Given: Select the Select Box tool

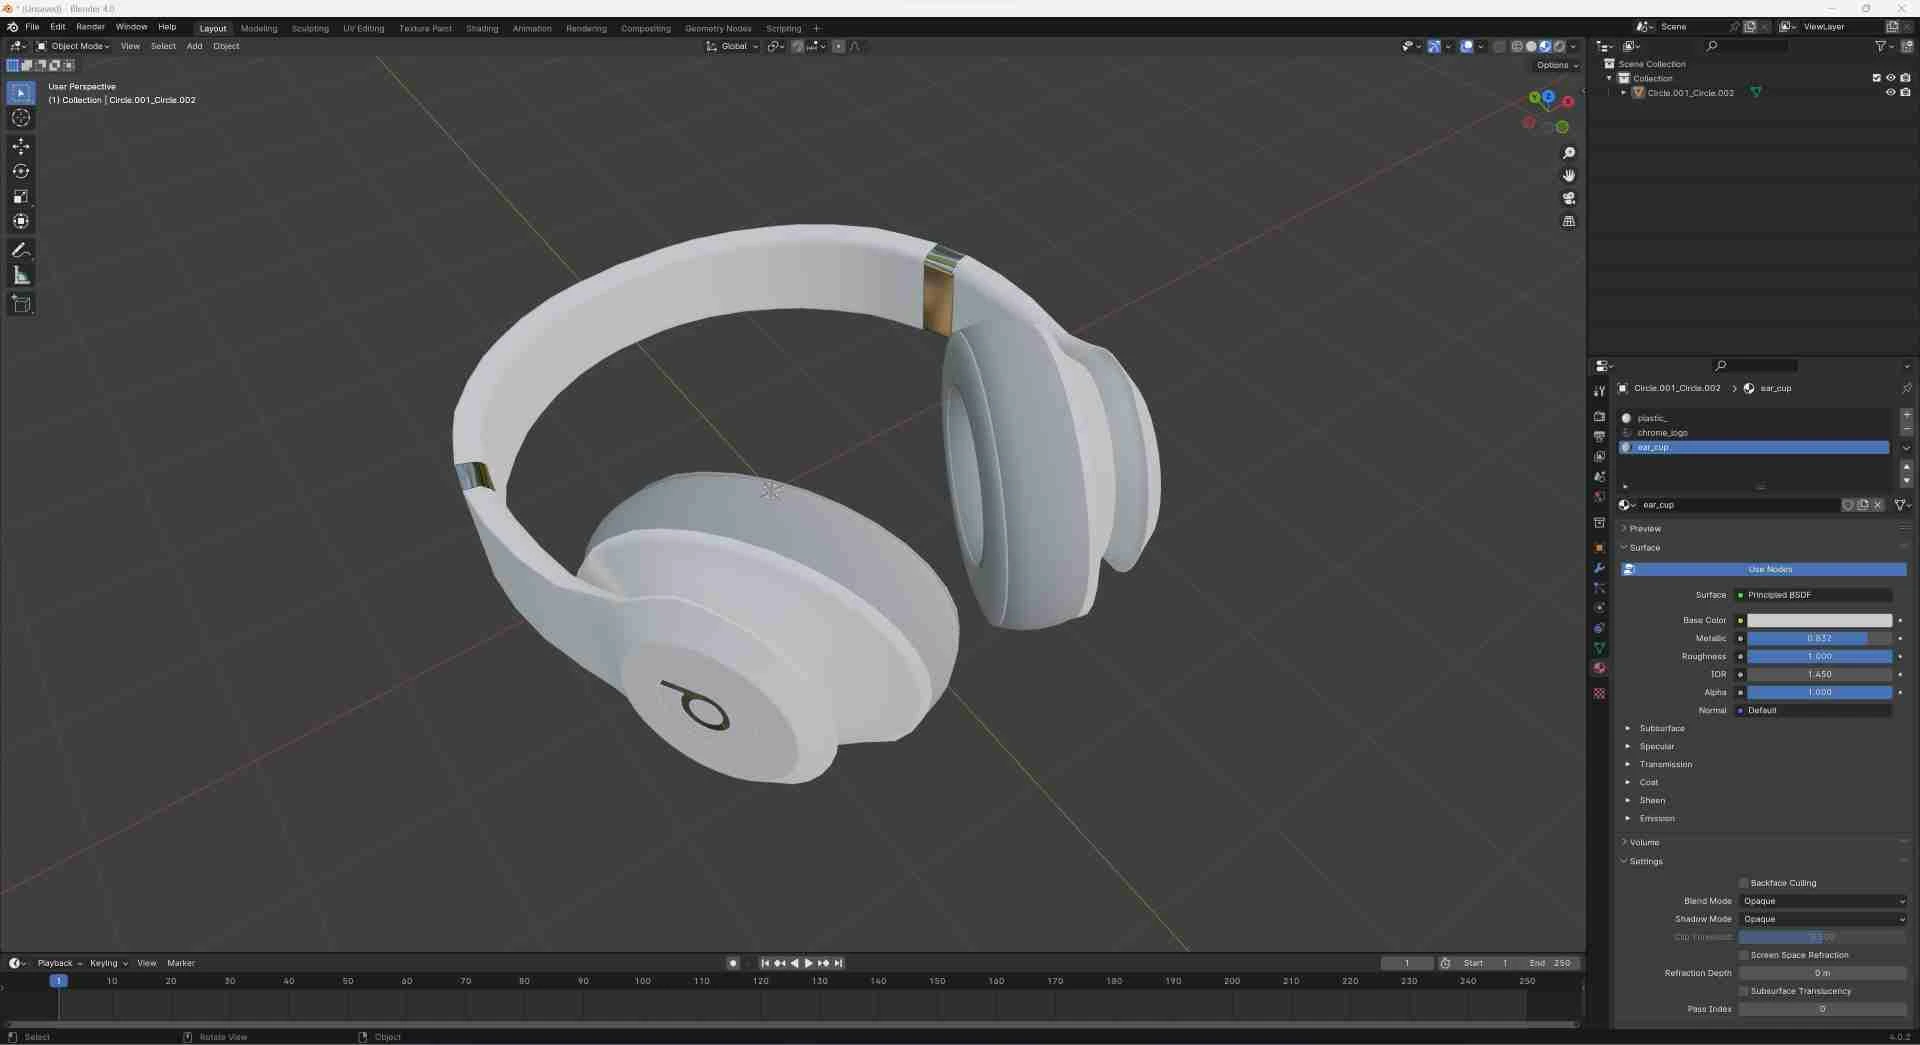Looking at the screenshot, I should [x=21, y=93].
